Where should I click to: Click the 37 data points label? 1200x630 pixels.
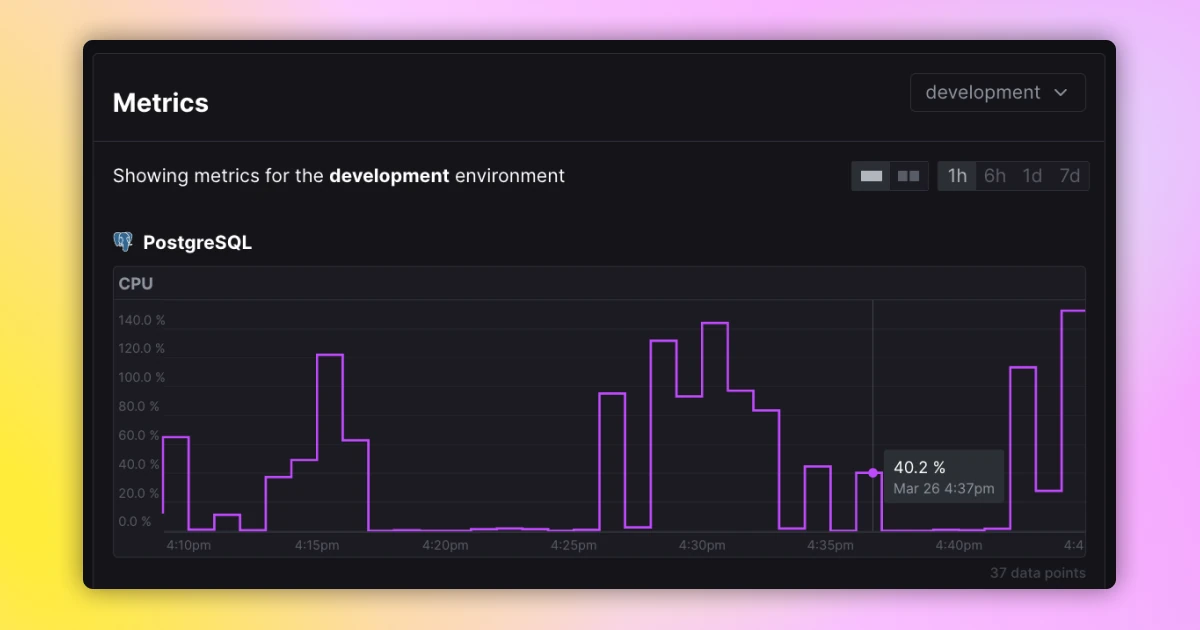coord(1038,573)
